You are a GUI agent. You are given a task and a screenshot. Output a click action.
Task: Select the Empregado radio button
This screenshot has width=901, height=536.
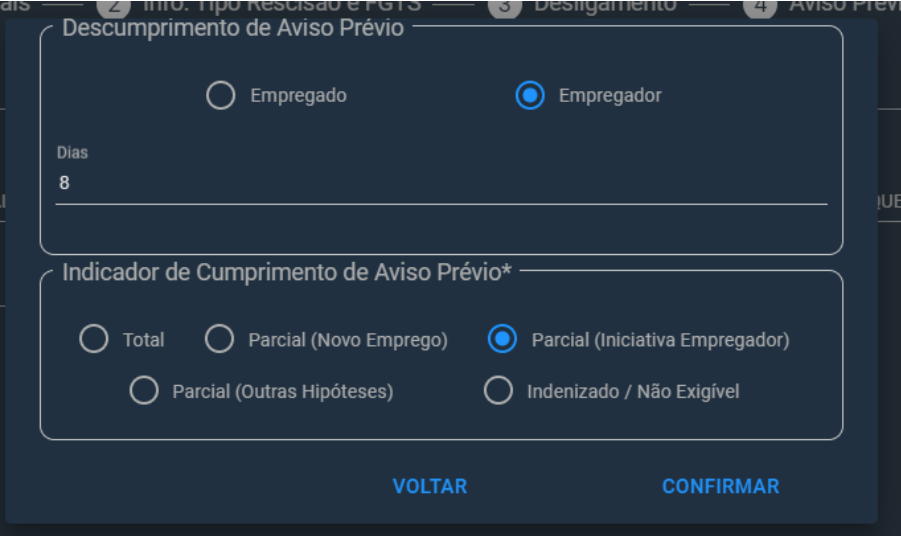(221, 95)
